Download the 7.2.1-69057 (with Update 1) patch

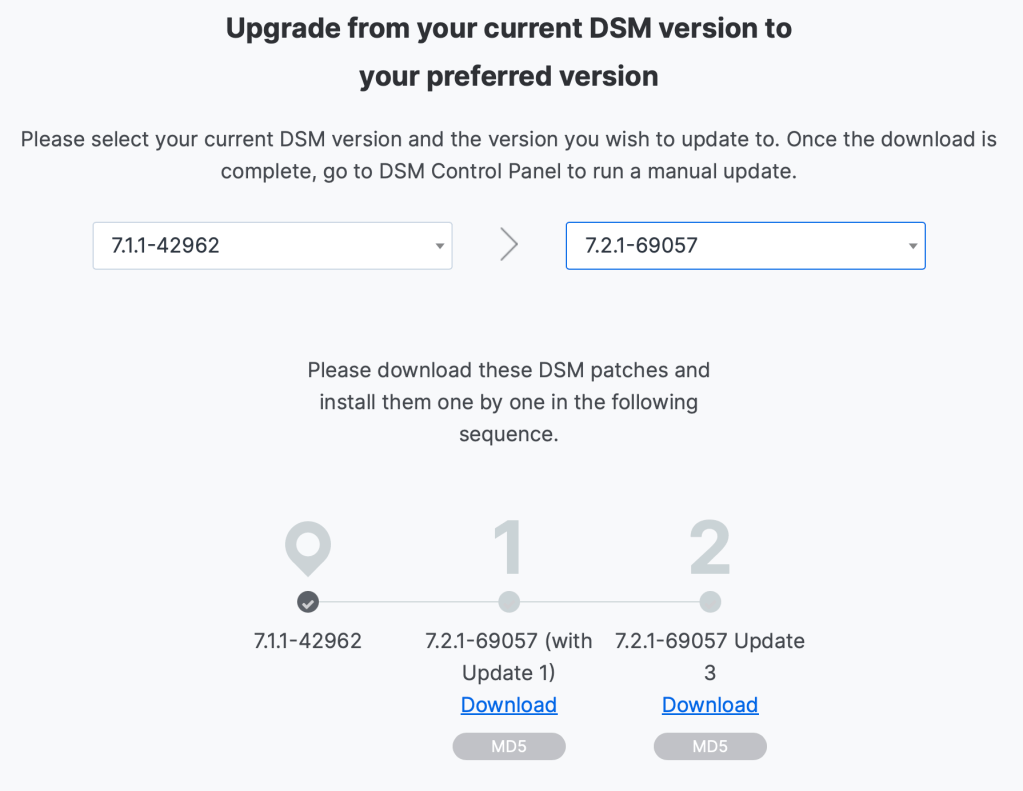pyautogui.click(x=509, y=705)
